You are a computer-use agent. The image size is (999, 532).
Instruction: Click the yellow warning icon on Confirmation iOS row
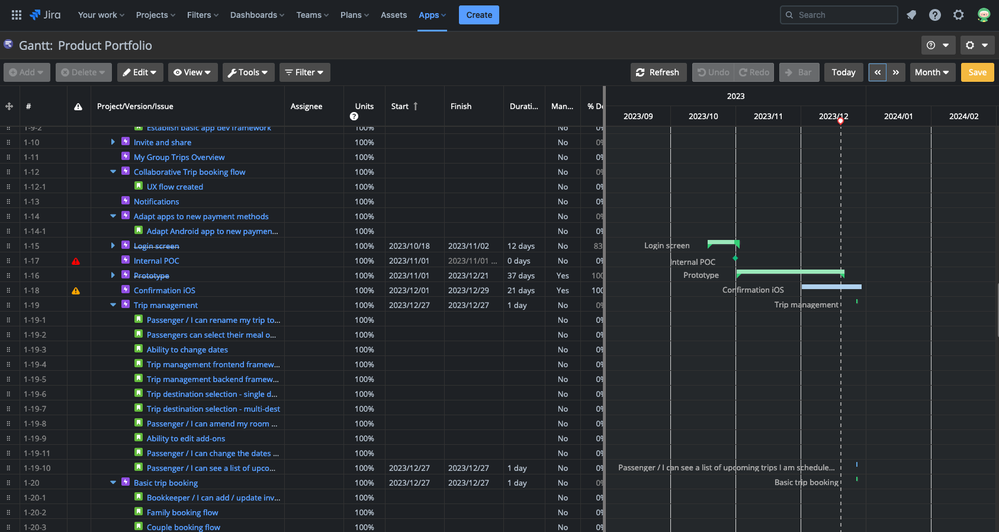pos(76,291)
